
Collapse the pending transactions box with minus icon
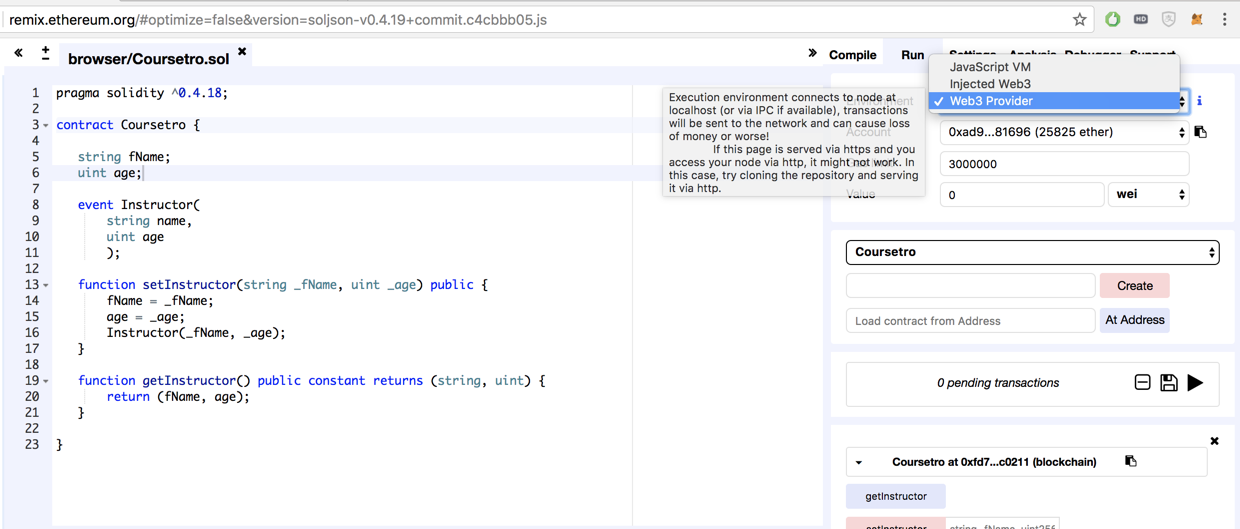(x=1142, y=383)
